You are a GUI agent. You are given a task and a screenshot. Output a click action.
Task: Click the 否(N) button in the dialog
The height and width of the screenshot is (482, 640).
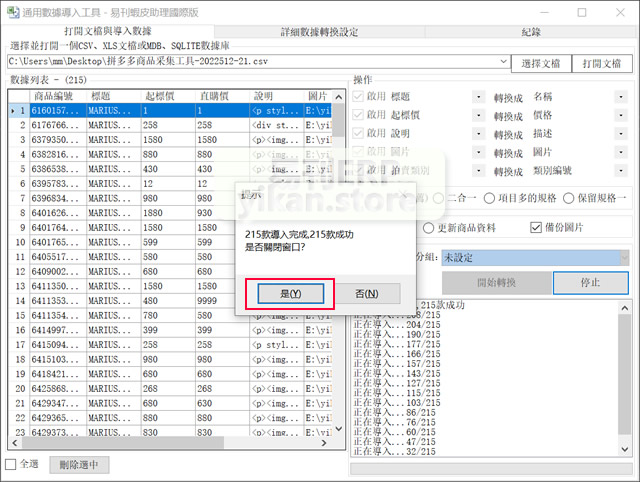tap(366, 293)
